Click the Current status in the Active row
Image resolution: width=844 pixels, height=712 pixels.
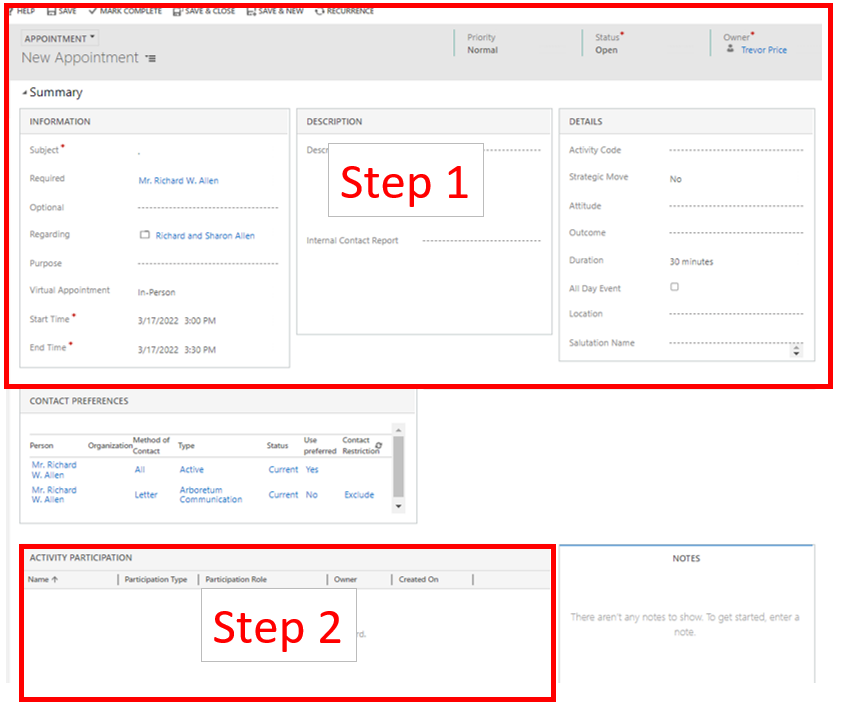coord(283,470)
